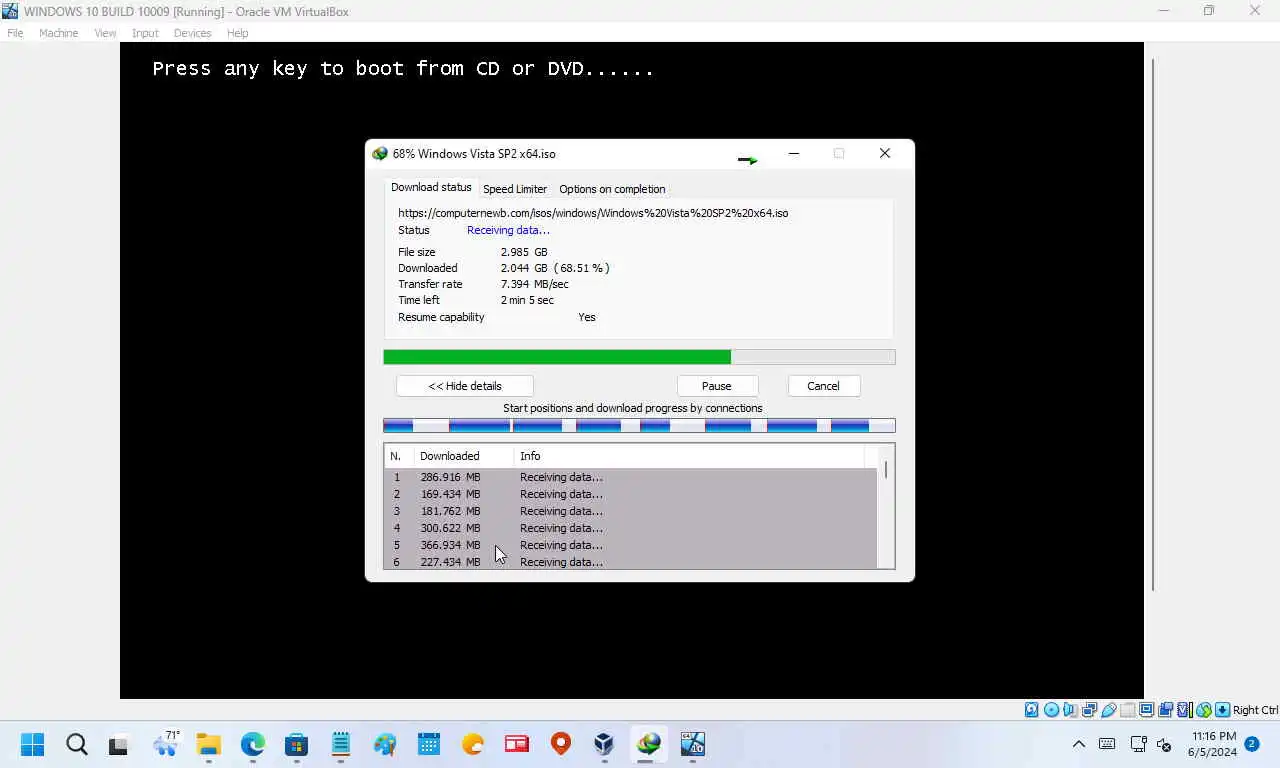Switch to Internet Download Manager taskbar icon
The width and height of the screenshot is (1280, 768).
[649, 744]
